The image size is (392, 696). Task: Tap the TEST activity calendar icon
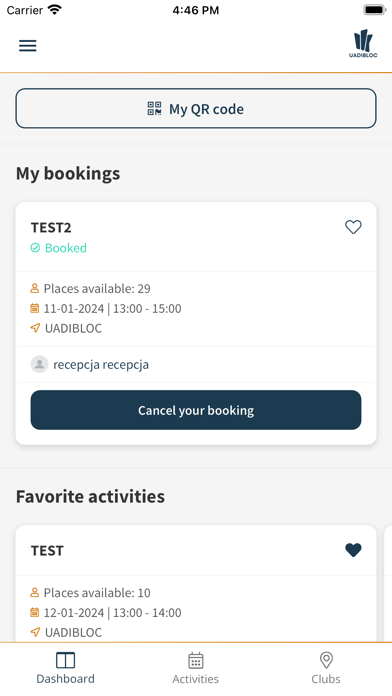pos(35,613)
